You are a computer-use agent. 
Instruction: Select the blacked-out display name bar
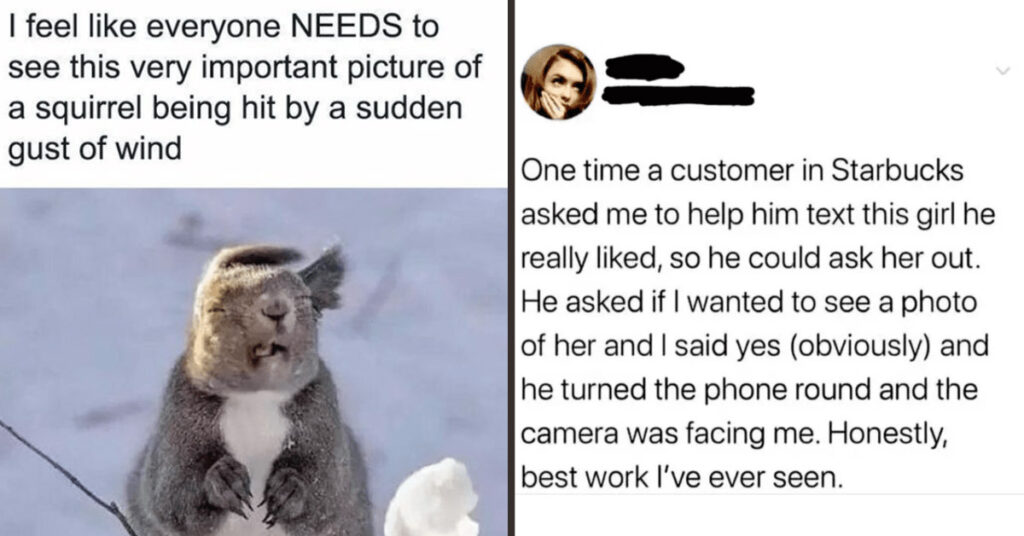point(645,67)
